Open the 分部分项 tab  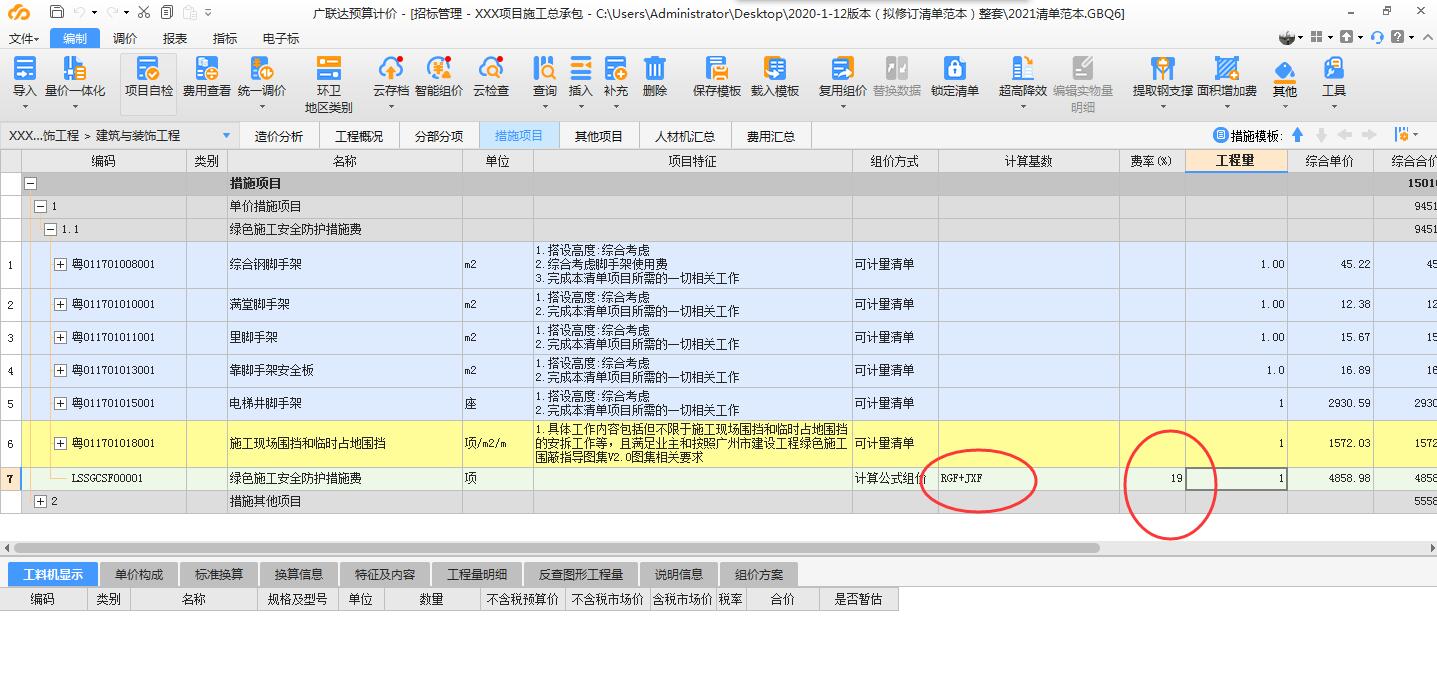click(440, 136)
